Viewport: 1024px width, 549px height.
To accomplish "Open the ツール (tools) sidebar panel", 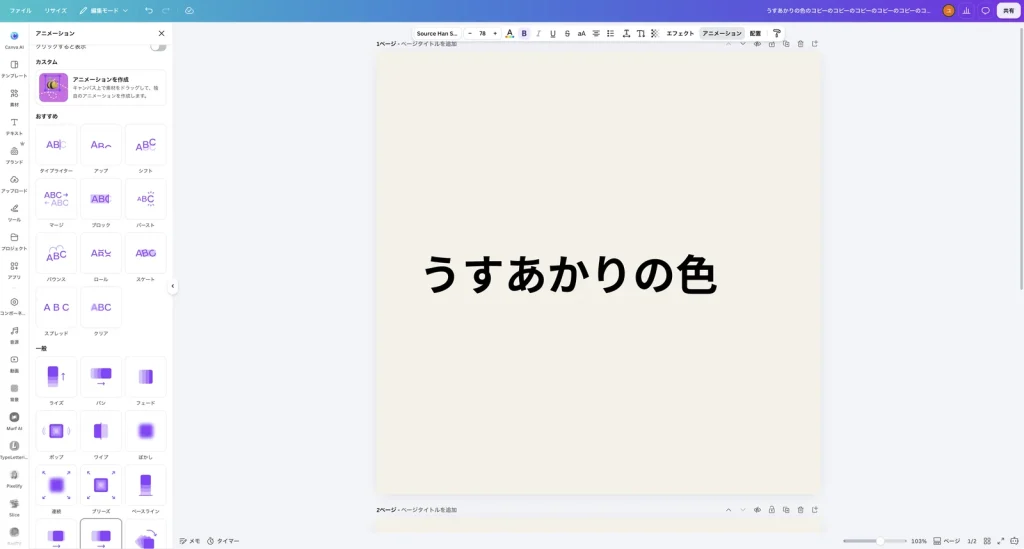I will click(14, 212).
